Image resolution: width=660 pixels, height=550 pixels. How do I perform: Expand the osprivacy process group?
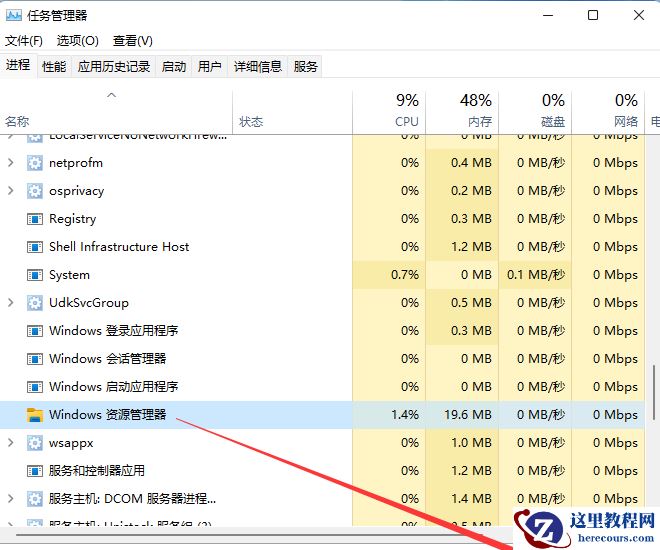pos(11,191)
